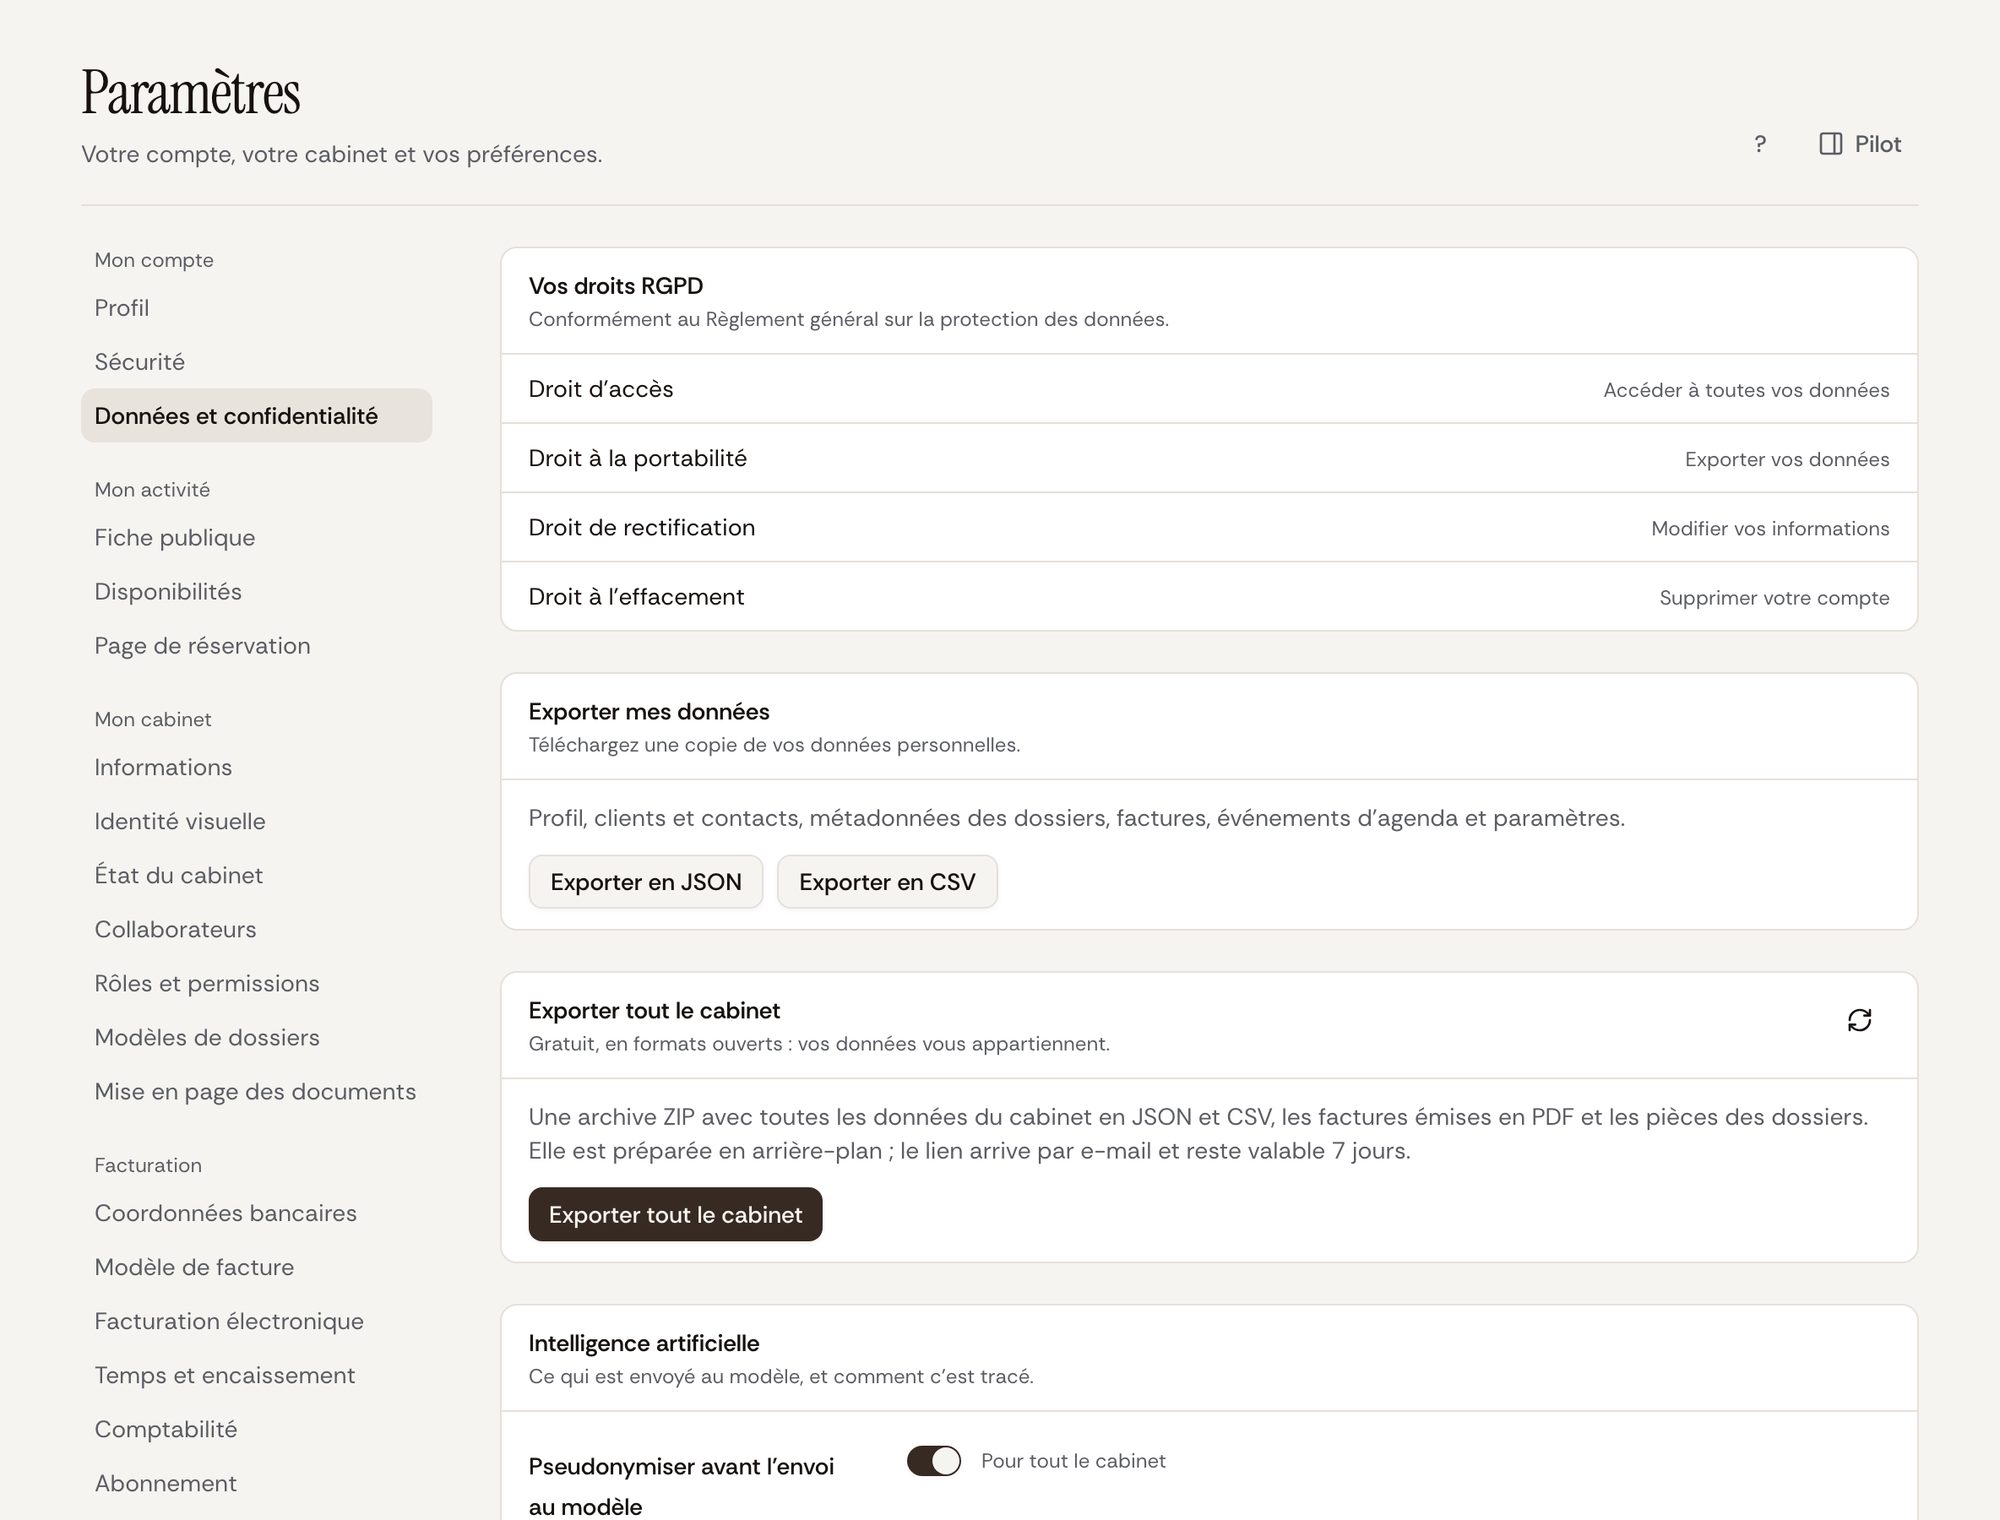Image resolution: width=2000 pixels, height=1520 pixels.
Task: Open Fiche publique settings
Action: pyautogui.click(x=257, y=538)
